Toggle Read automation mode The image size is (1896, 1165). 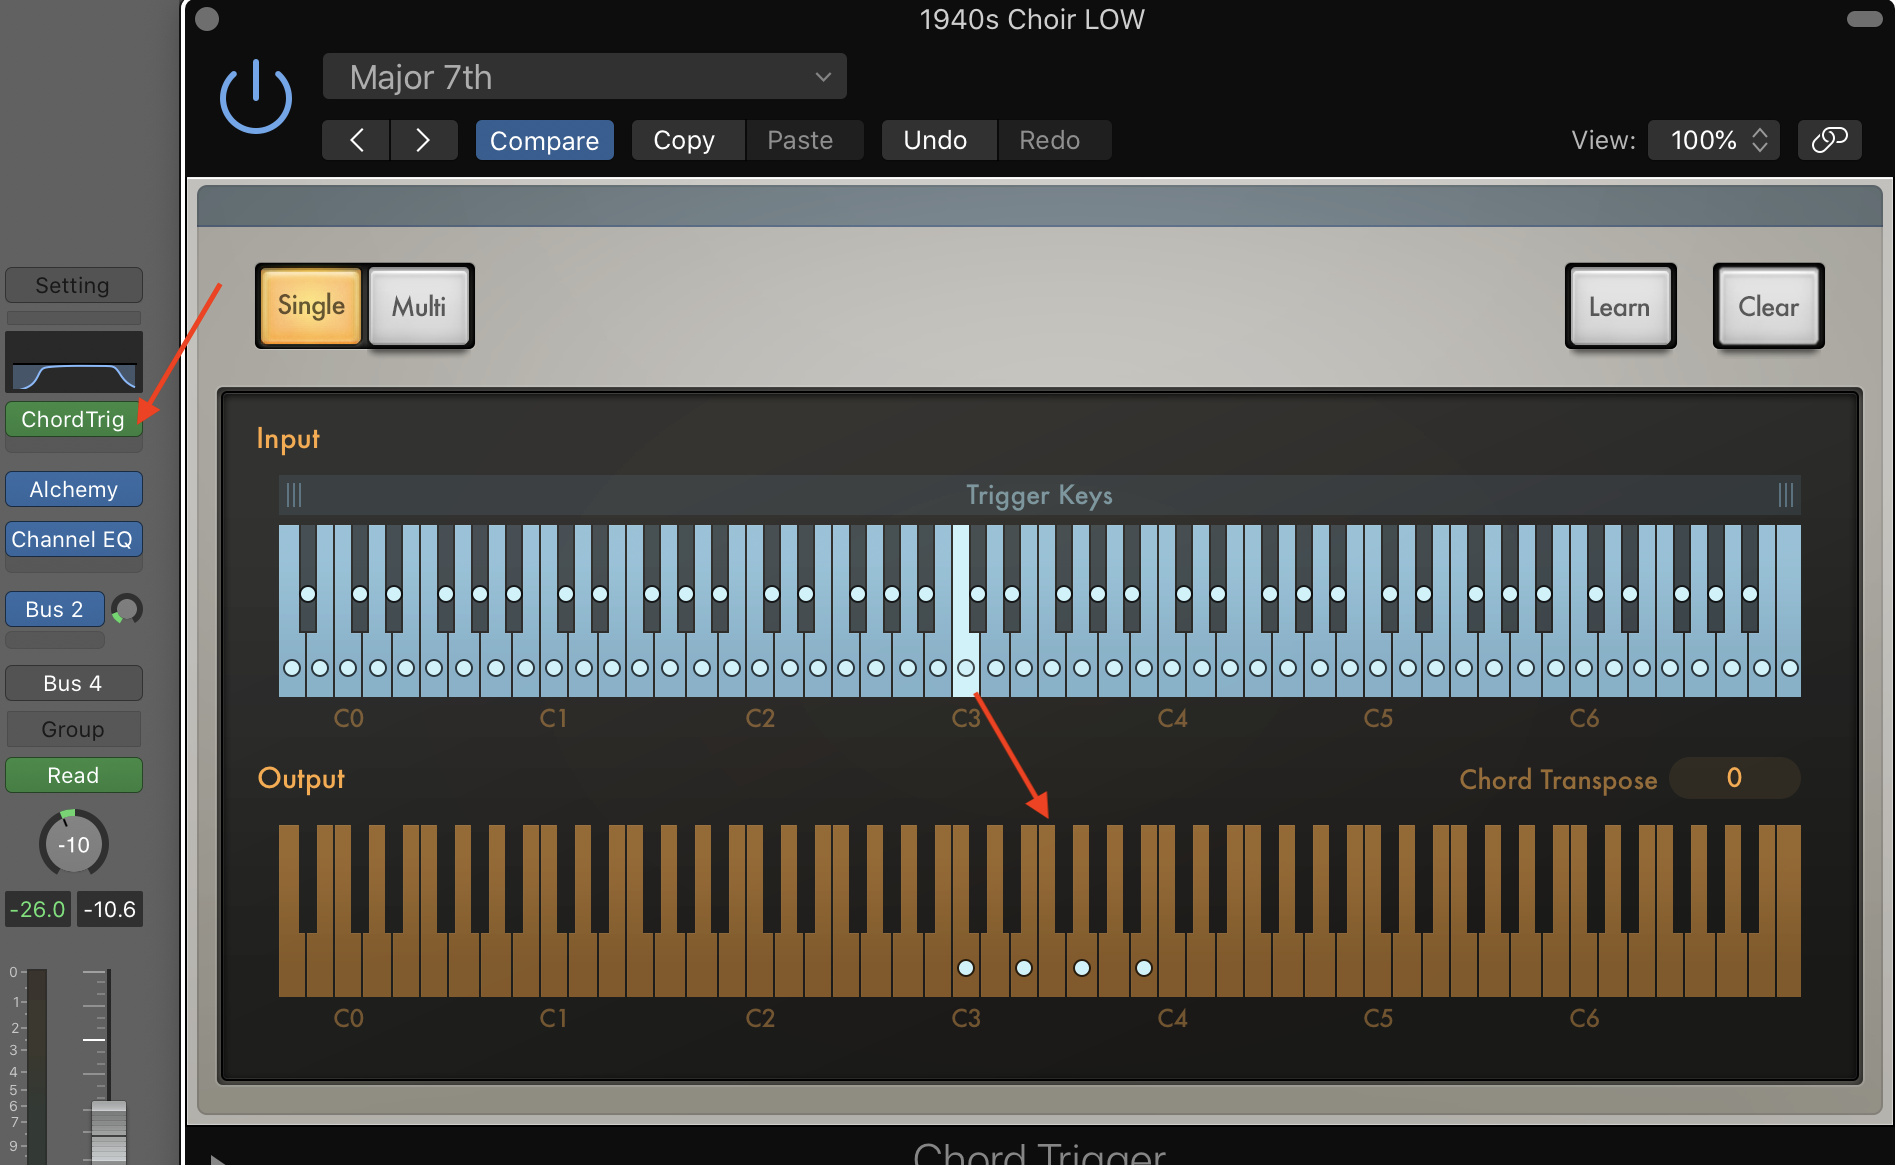click(x=73, y=774)
